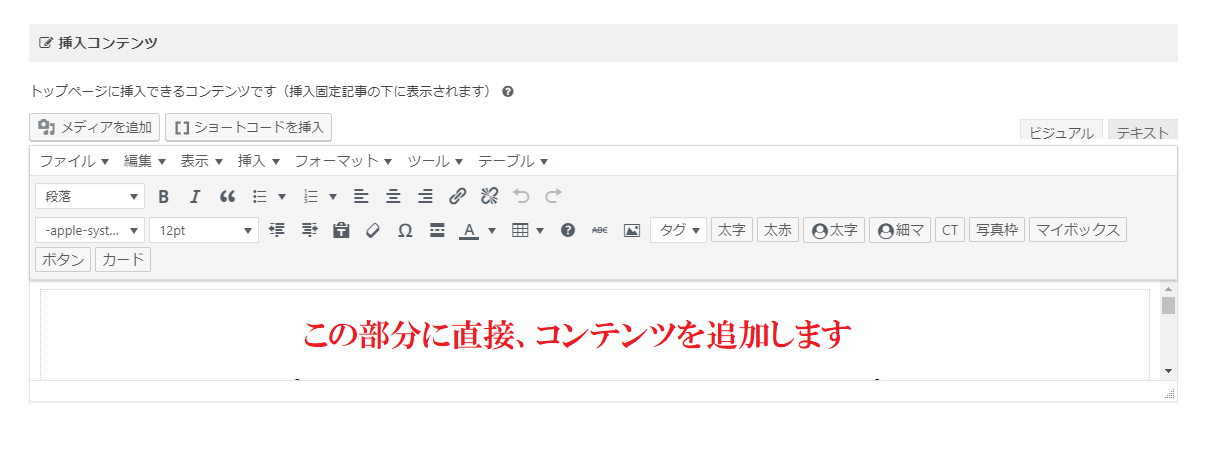Click help icon beside description text

tap(508, 91)
